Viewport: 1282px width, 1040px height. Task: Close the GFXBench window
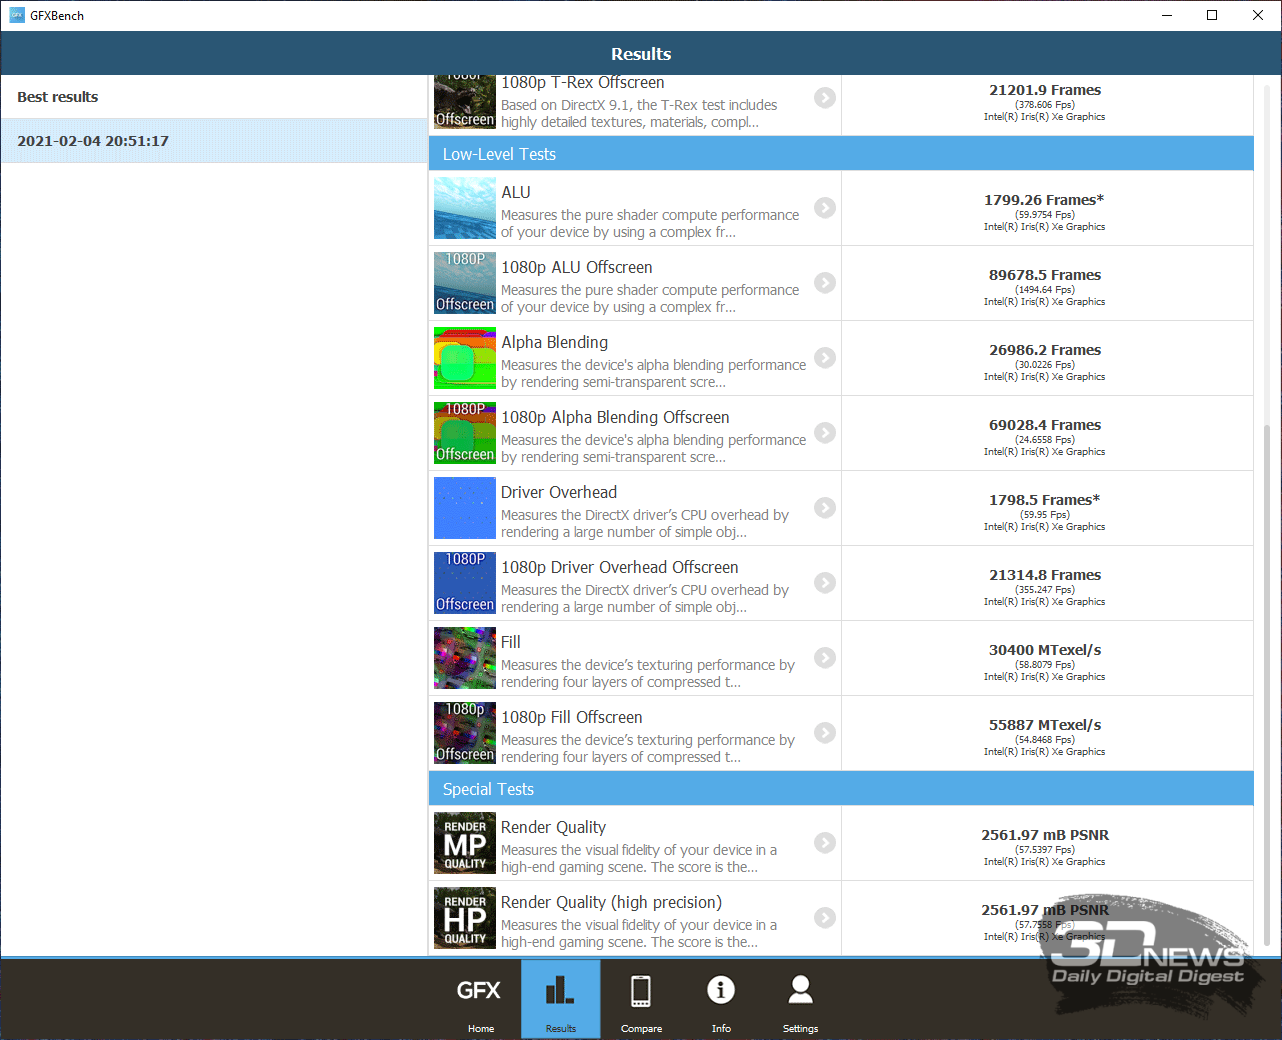(x=1258, y=15)
